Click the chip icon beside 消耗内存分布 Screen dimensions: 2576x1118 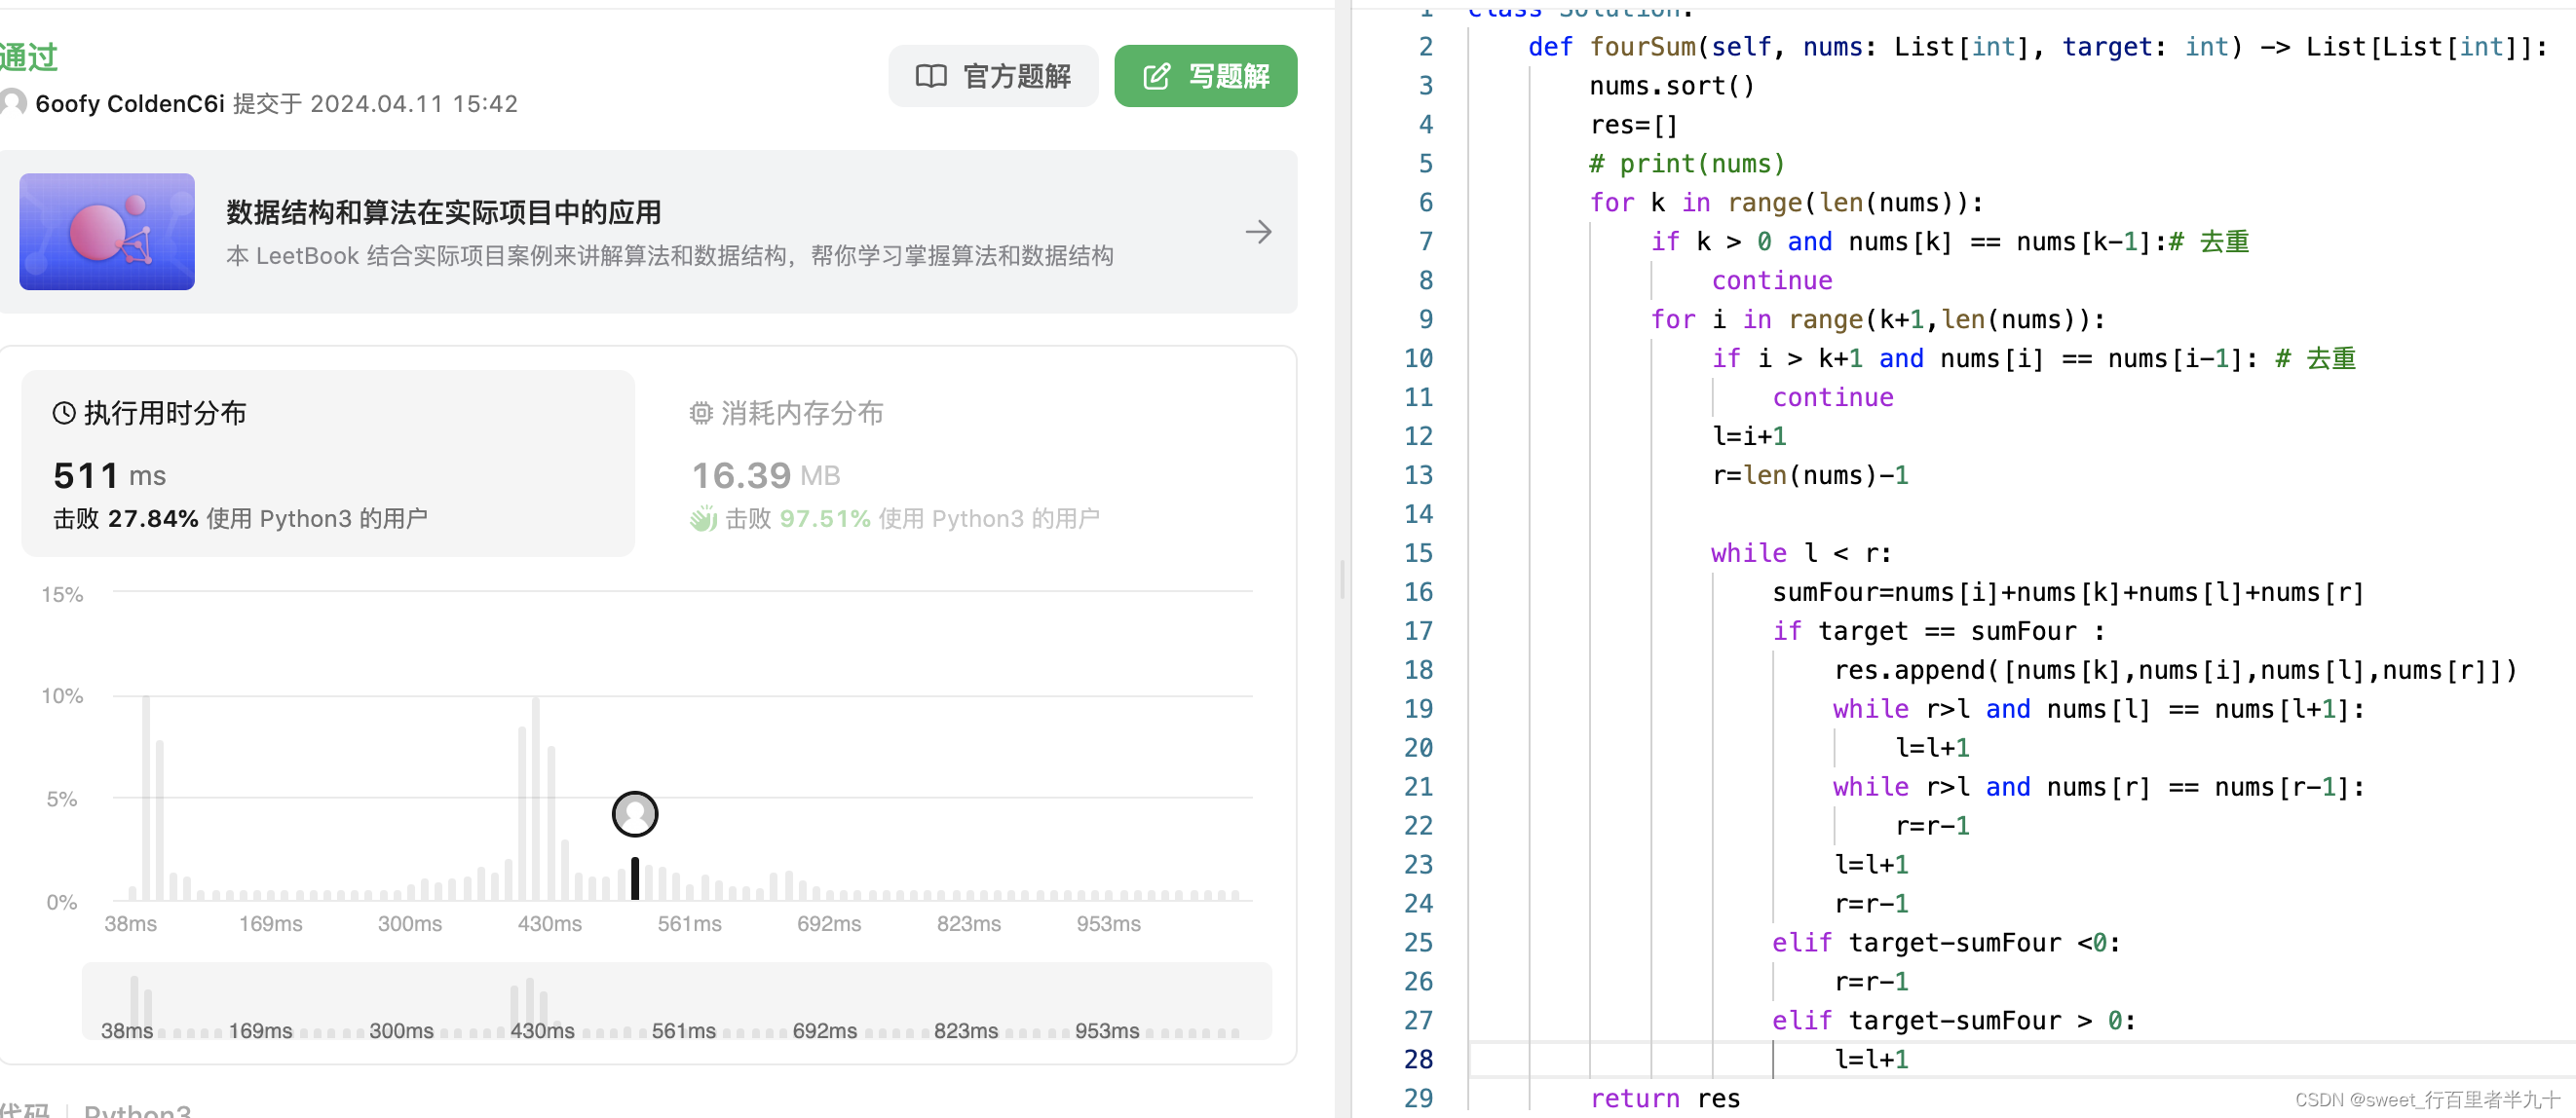[701, 413]
